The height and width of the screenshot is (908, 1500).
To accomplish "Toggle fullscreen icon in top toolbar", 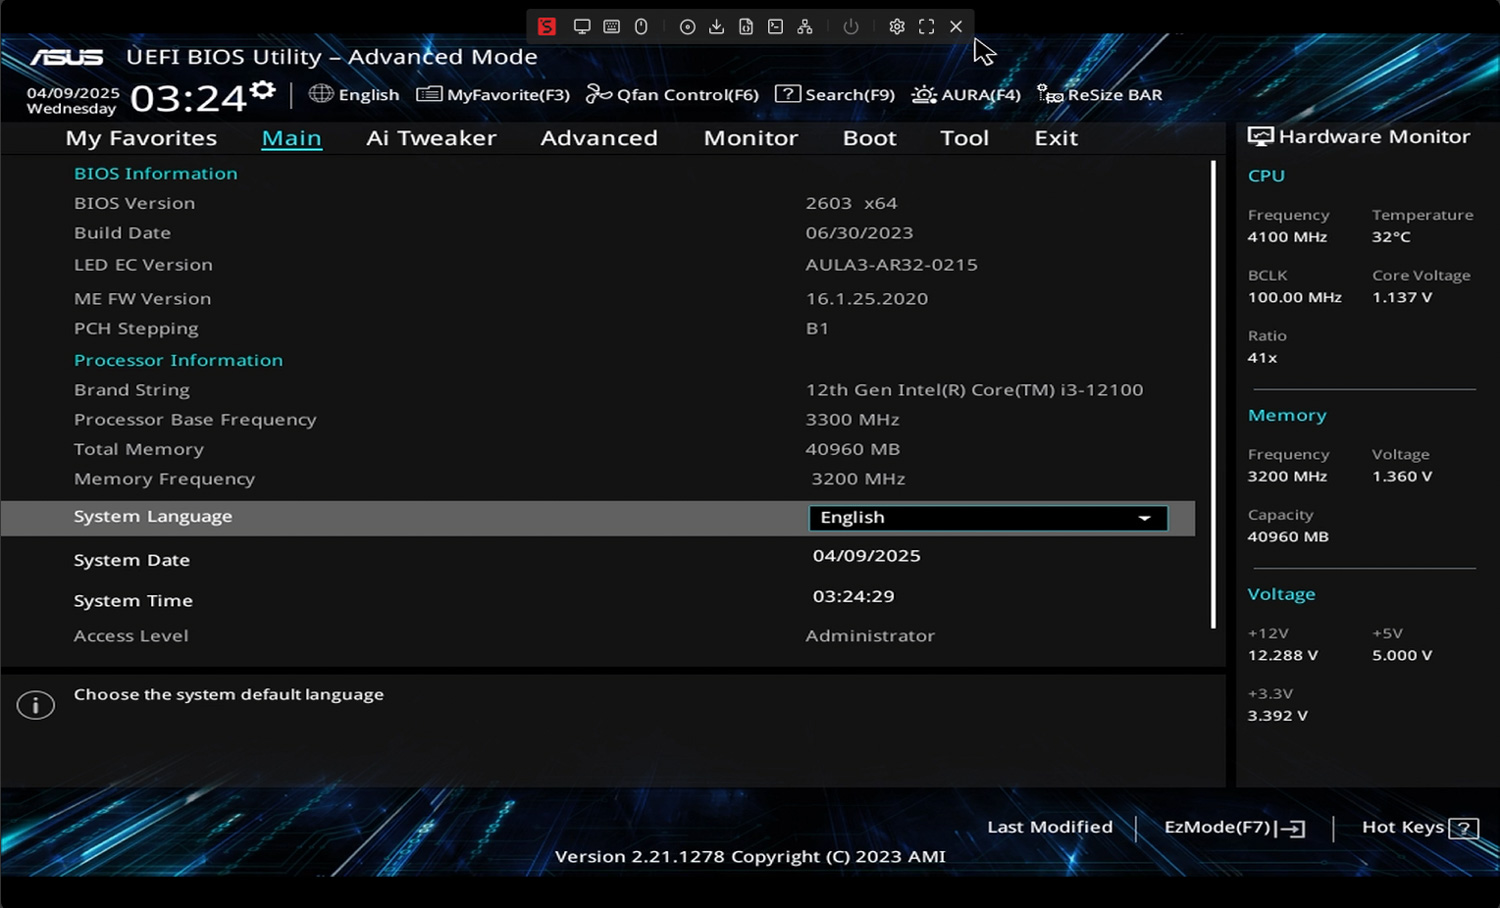I will tap(927, 26).
